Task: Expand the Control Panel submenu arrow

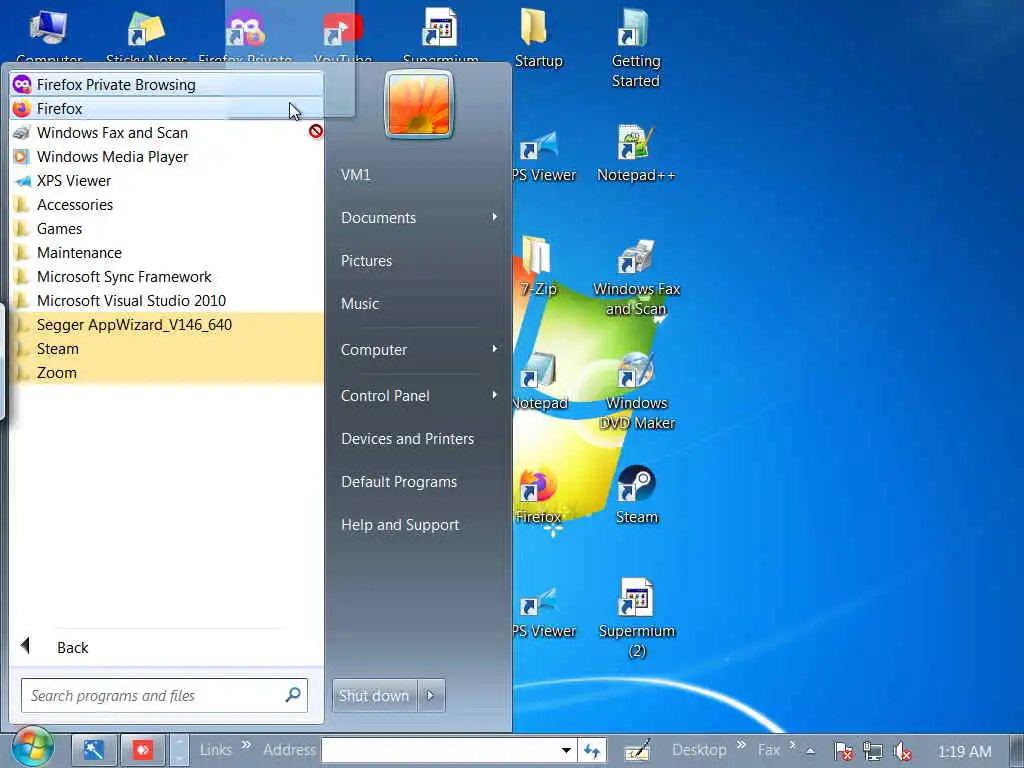Action: tap(494, 395)
